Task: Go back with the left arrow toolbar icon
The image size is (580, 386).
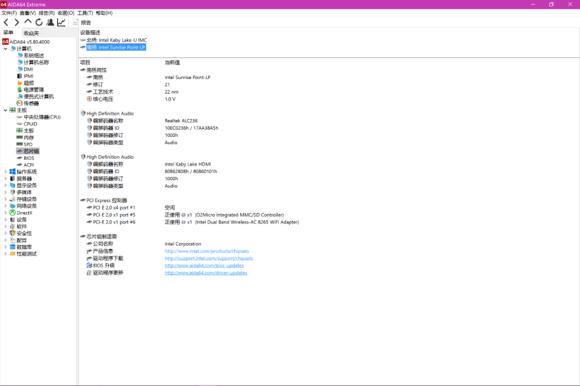Action: 6,23
